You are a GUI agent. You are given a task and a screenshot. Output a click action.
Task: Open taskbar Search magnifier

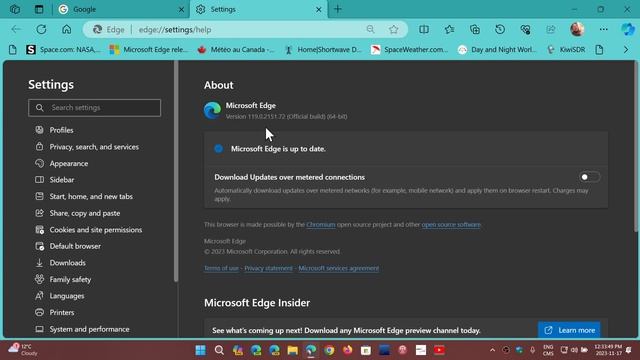219,350
